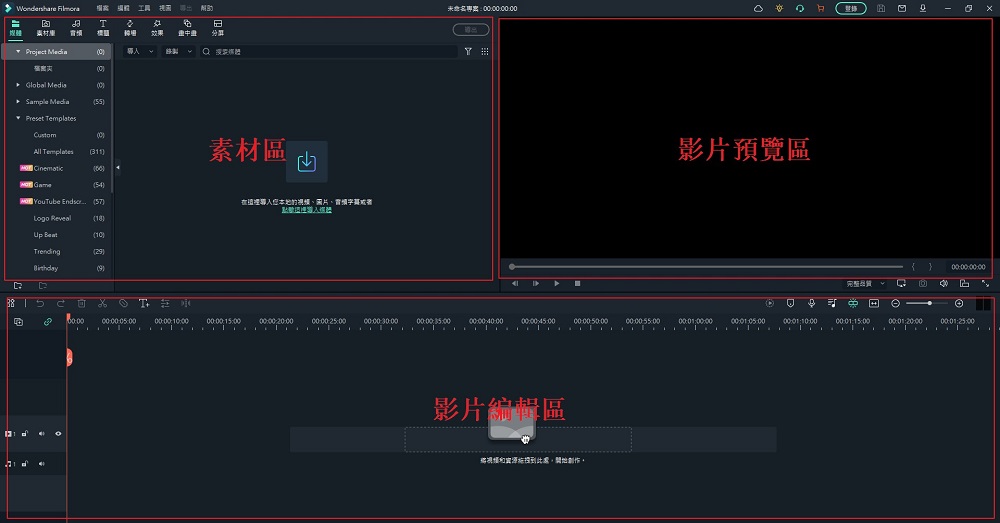The width and height of the screenshot is (1000, 523).
Task: Click the lightbulb tips icon
Action: 779,8
